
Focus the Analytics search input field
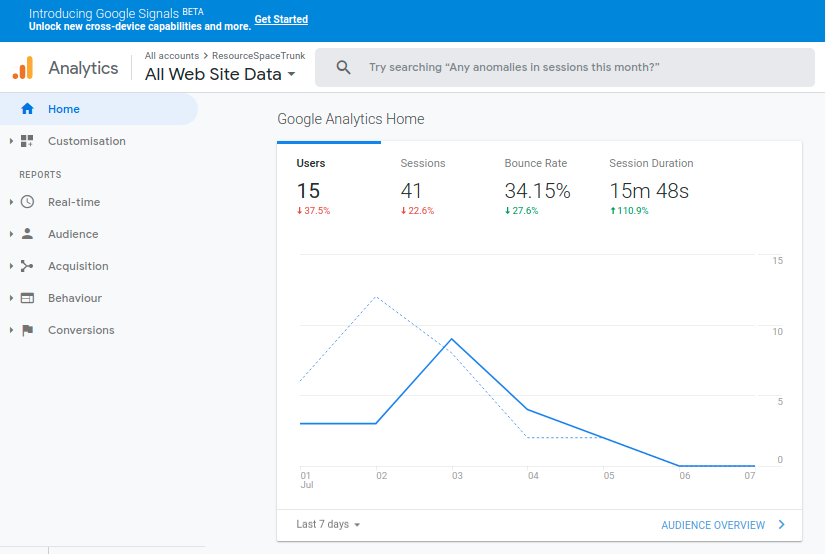(x=565, y=67)
